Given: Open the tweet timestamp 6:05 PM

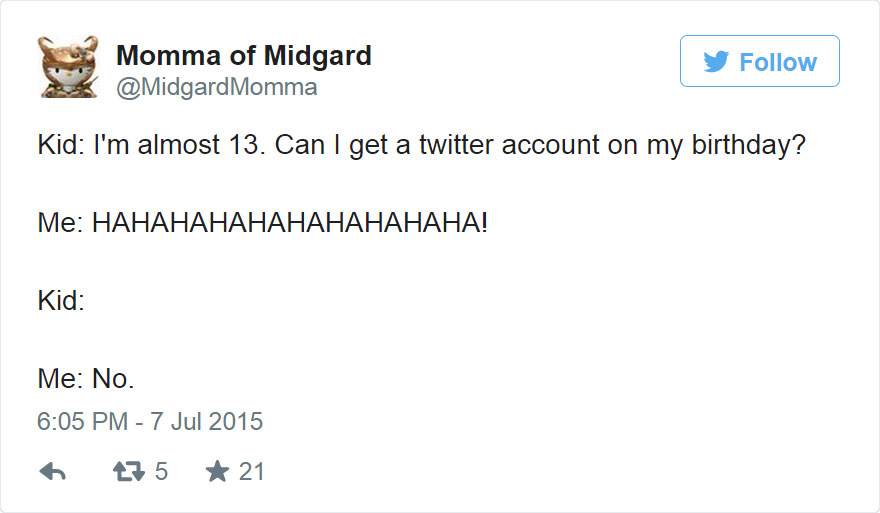Looking at the screenshot, I should 82,421.
